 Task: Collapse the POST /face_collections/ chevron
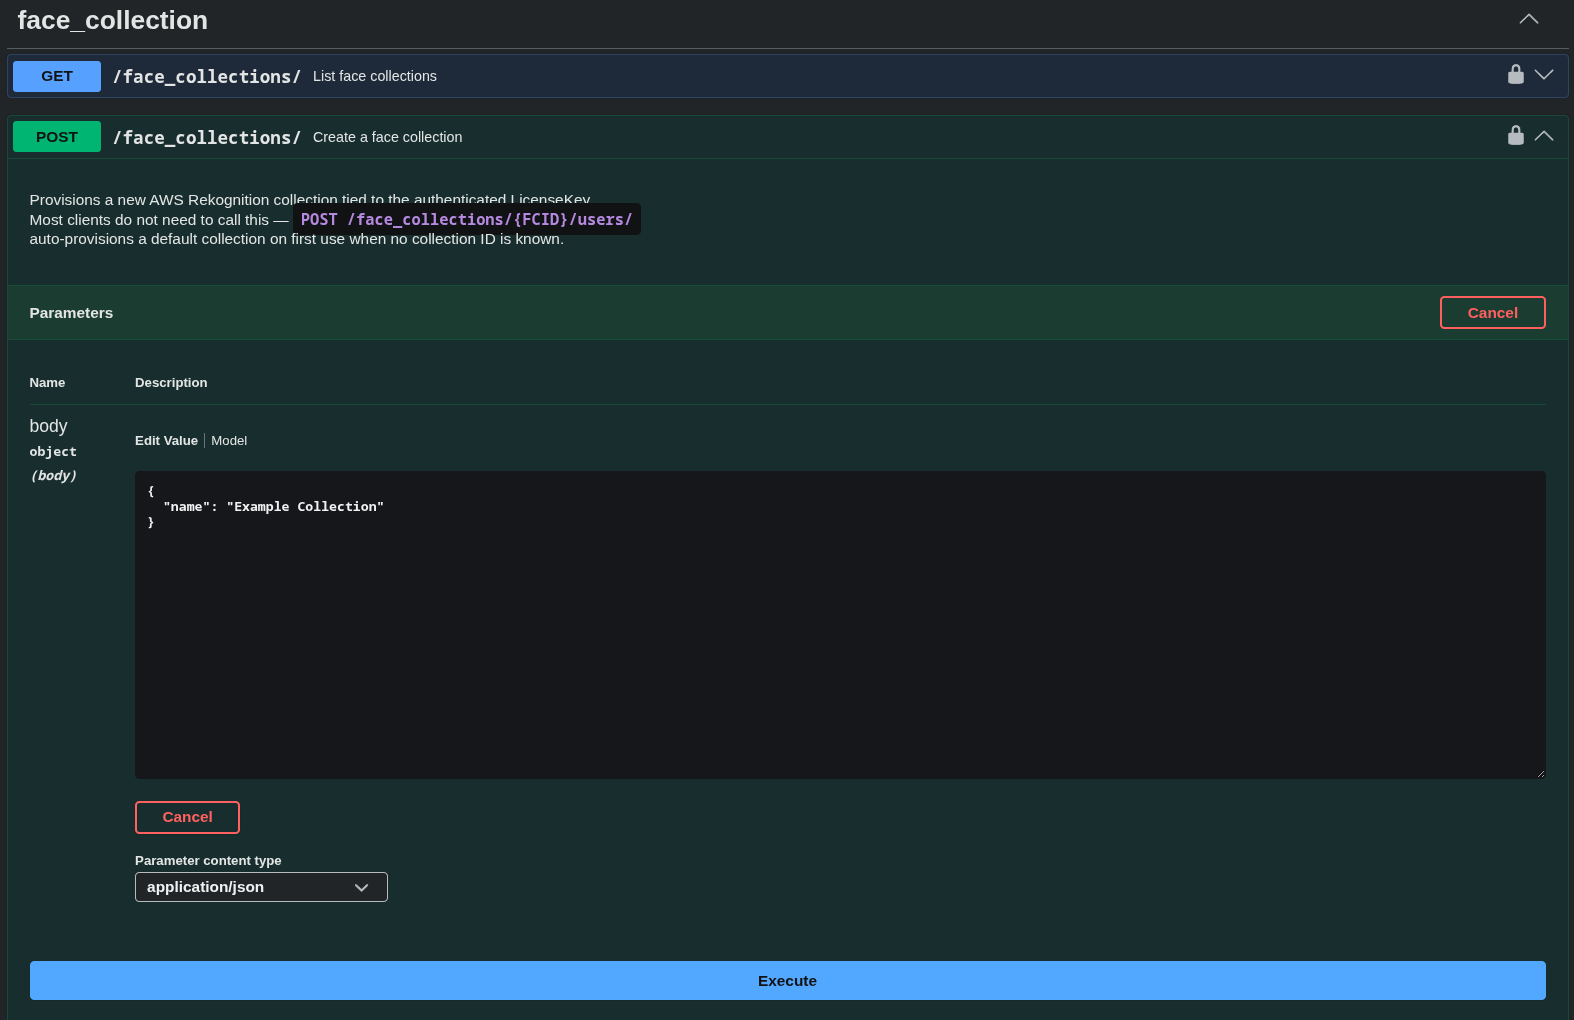(x=1544, y=136)
